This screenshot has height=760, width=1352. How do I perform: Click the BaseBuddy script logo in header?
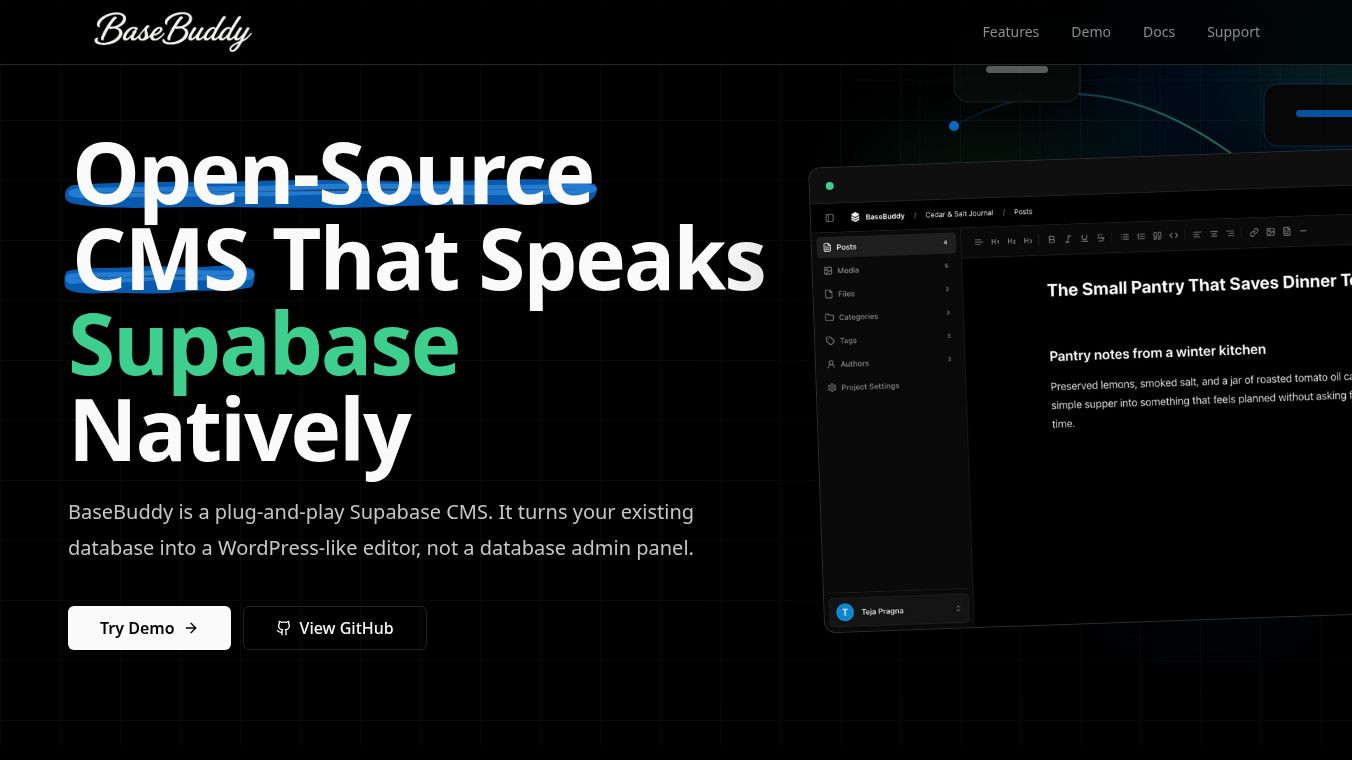coord(172,31)
